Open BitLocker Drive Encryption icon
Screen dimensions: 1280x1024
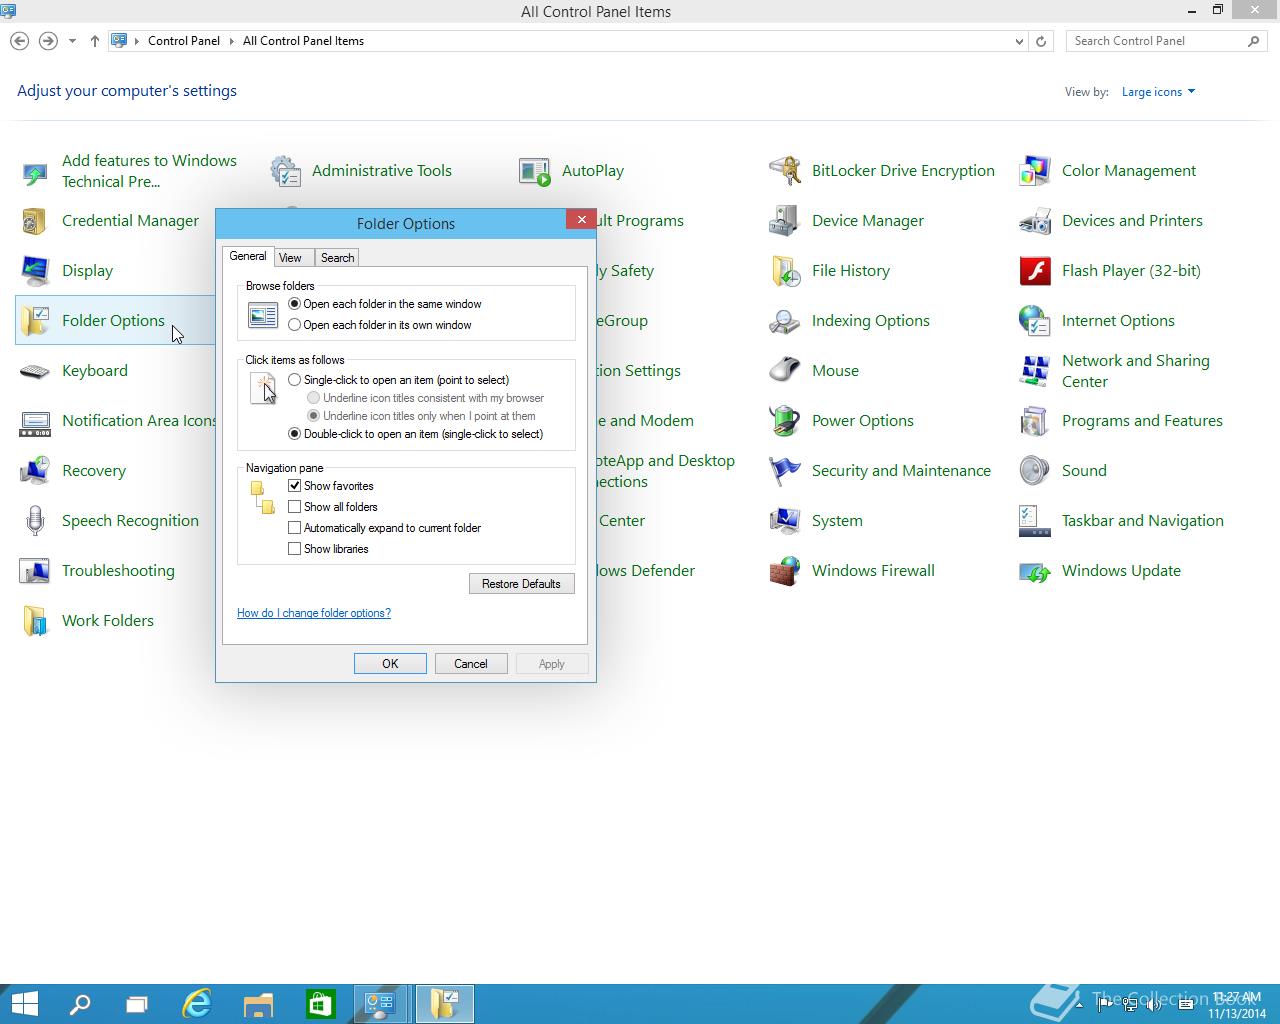coord(785,171)
